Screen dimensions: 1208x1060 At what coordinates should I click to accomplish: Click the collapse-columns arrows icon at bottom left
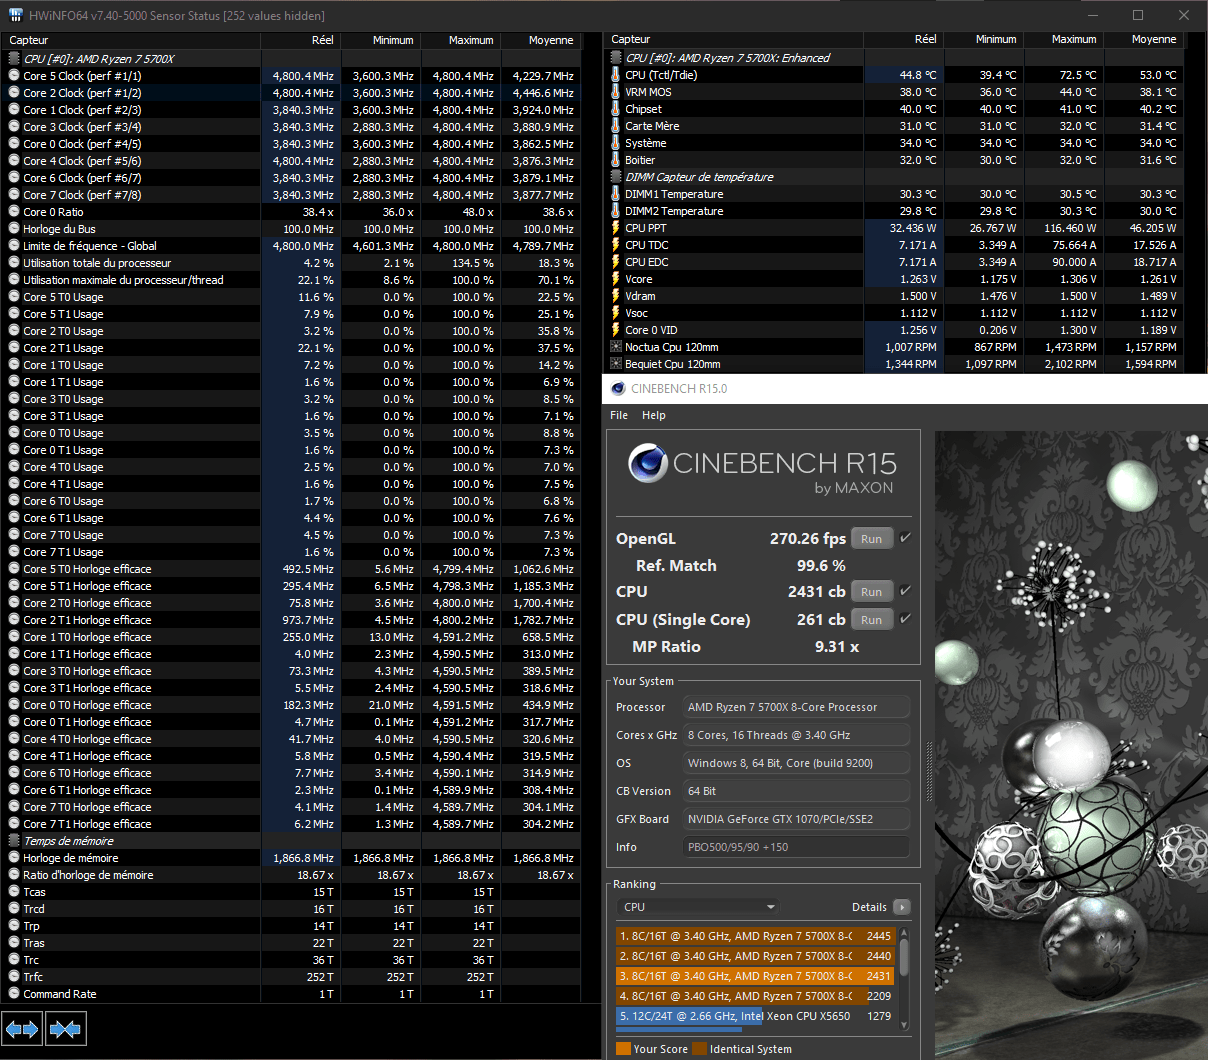pos(65,1028)
